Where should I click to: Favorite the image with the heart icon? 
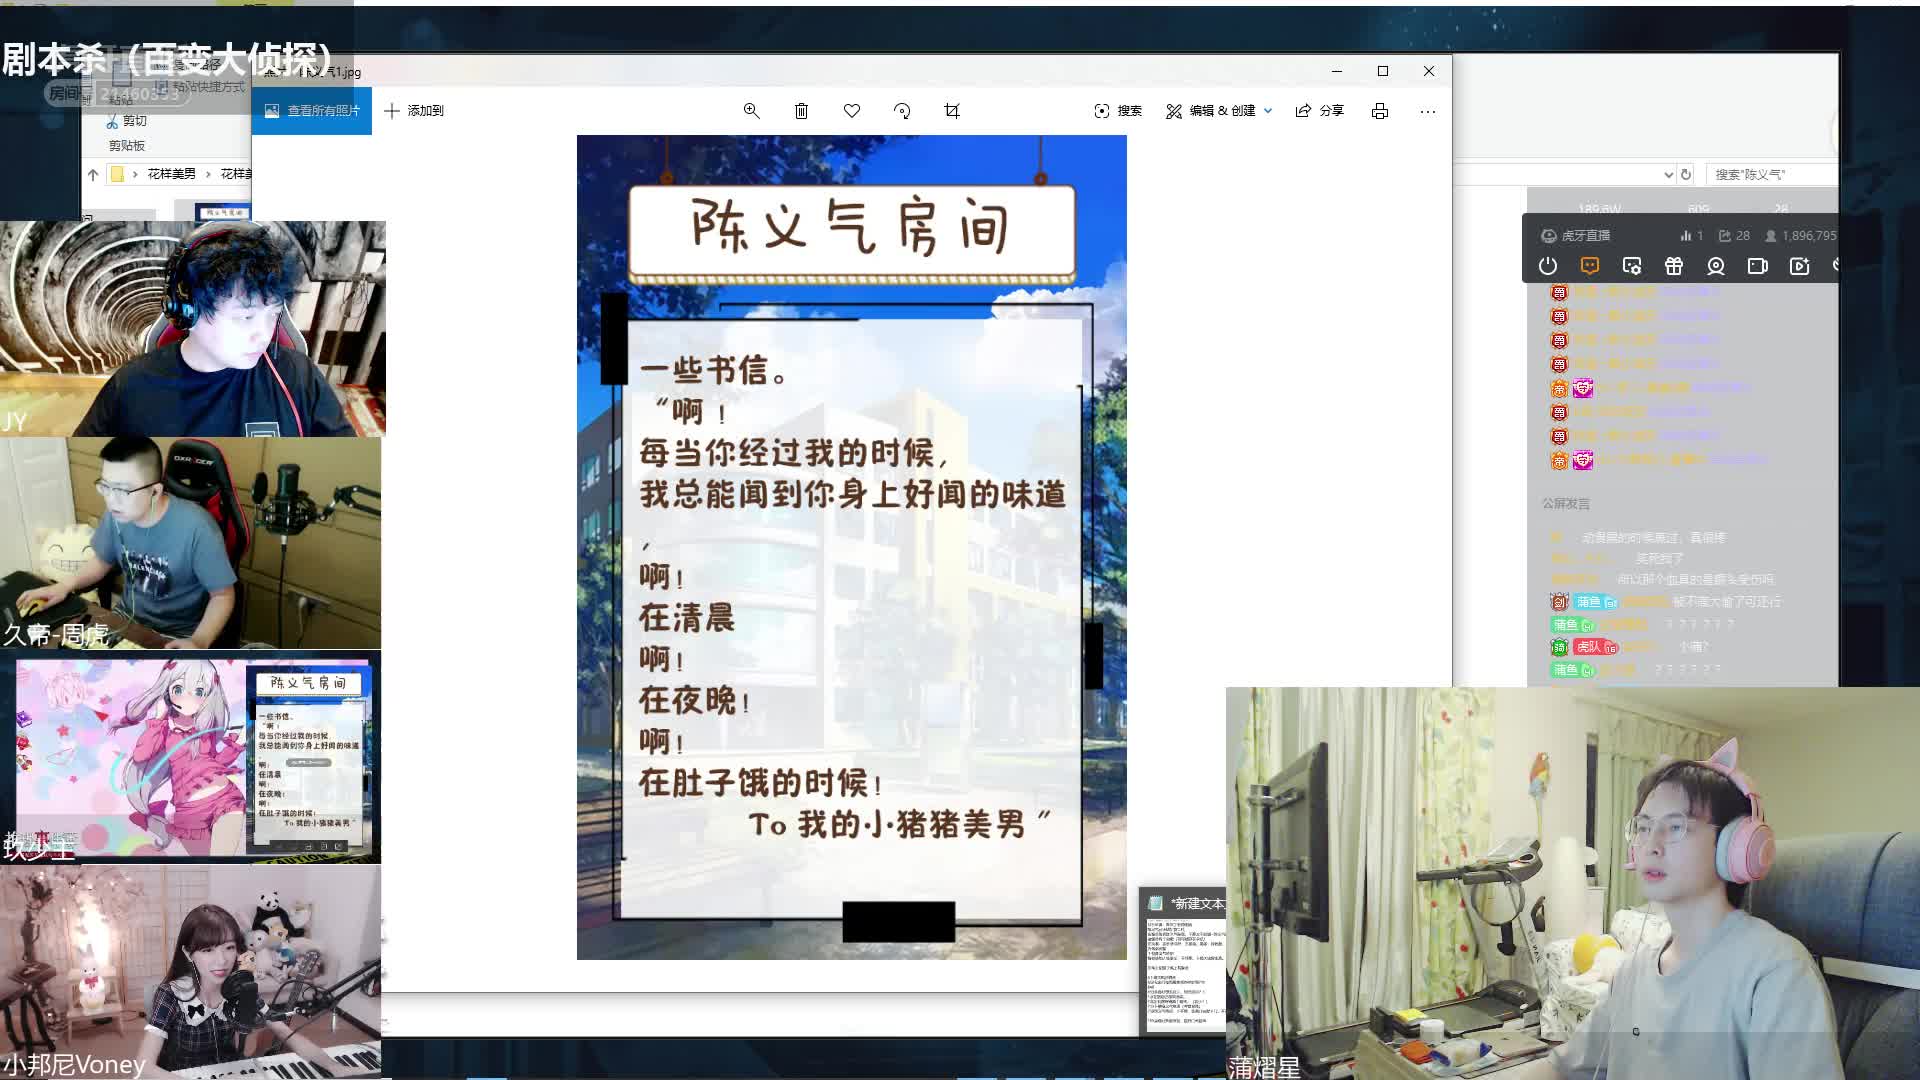point(851,111)
